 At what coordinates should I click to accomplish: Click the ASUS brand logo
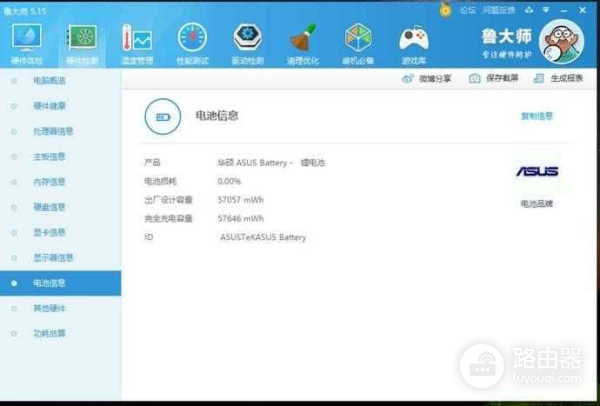click(x=537, y=171)
